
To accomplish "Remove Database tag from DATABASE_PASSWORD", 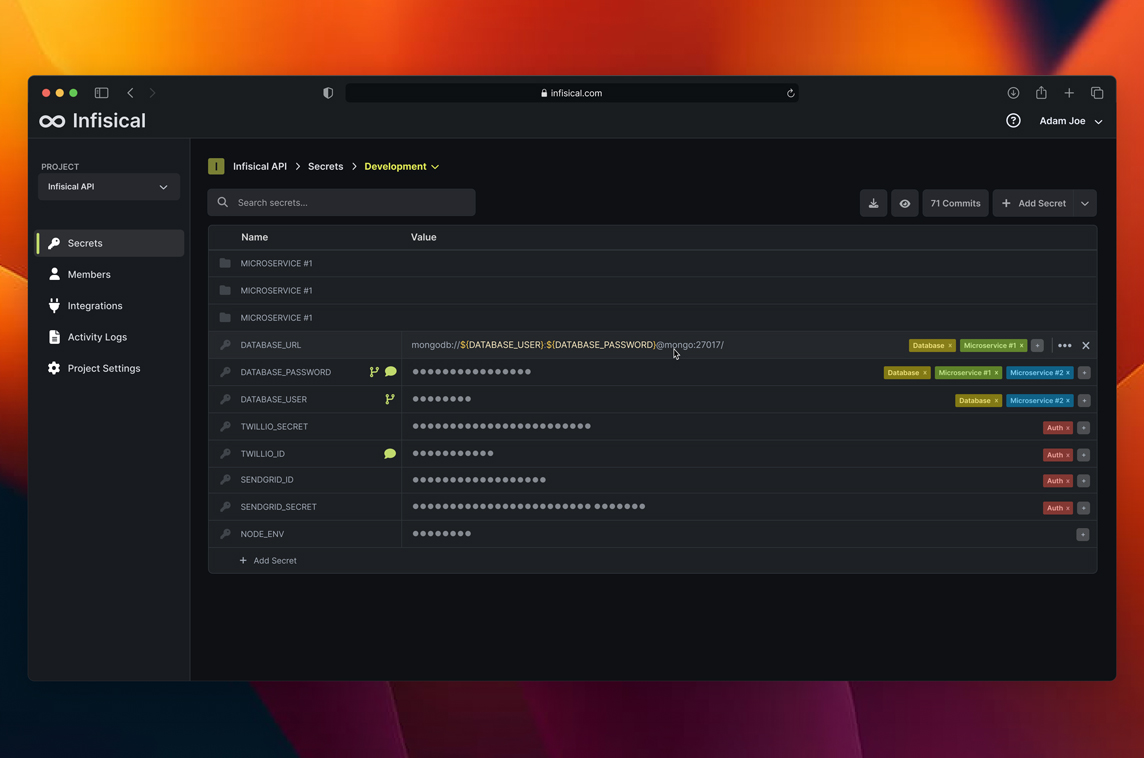I will (x=924, y=373).
